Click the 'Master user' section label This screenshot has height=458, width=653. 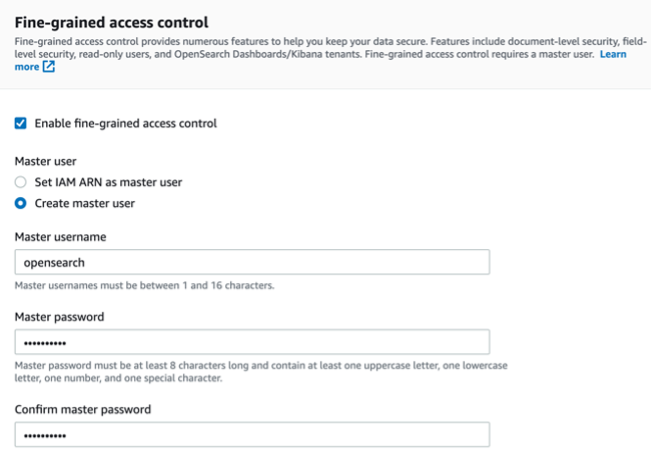pyautogui.click(x=45, y=160)
